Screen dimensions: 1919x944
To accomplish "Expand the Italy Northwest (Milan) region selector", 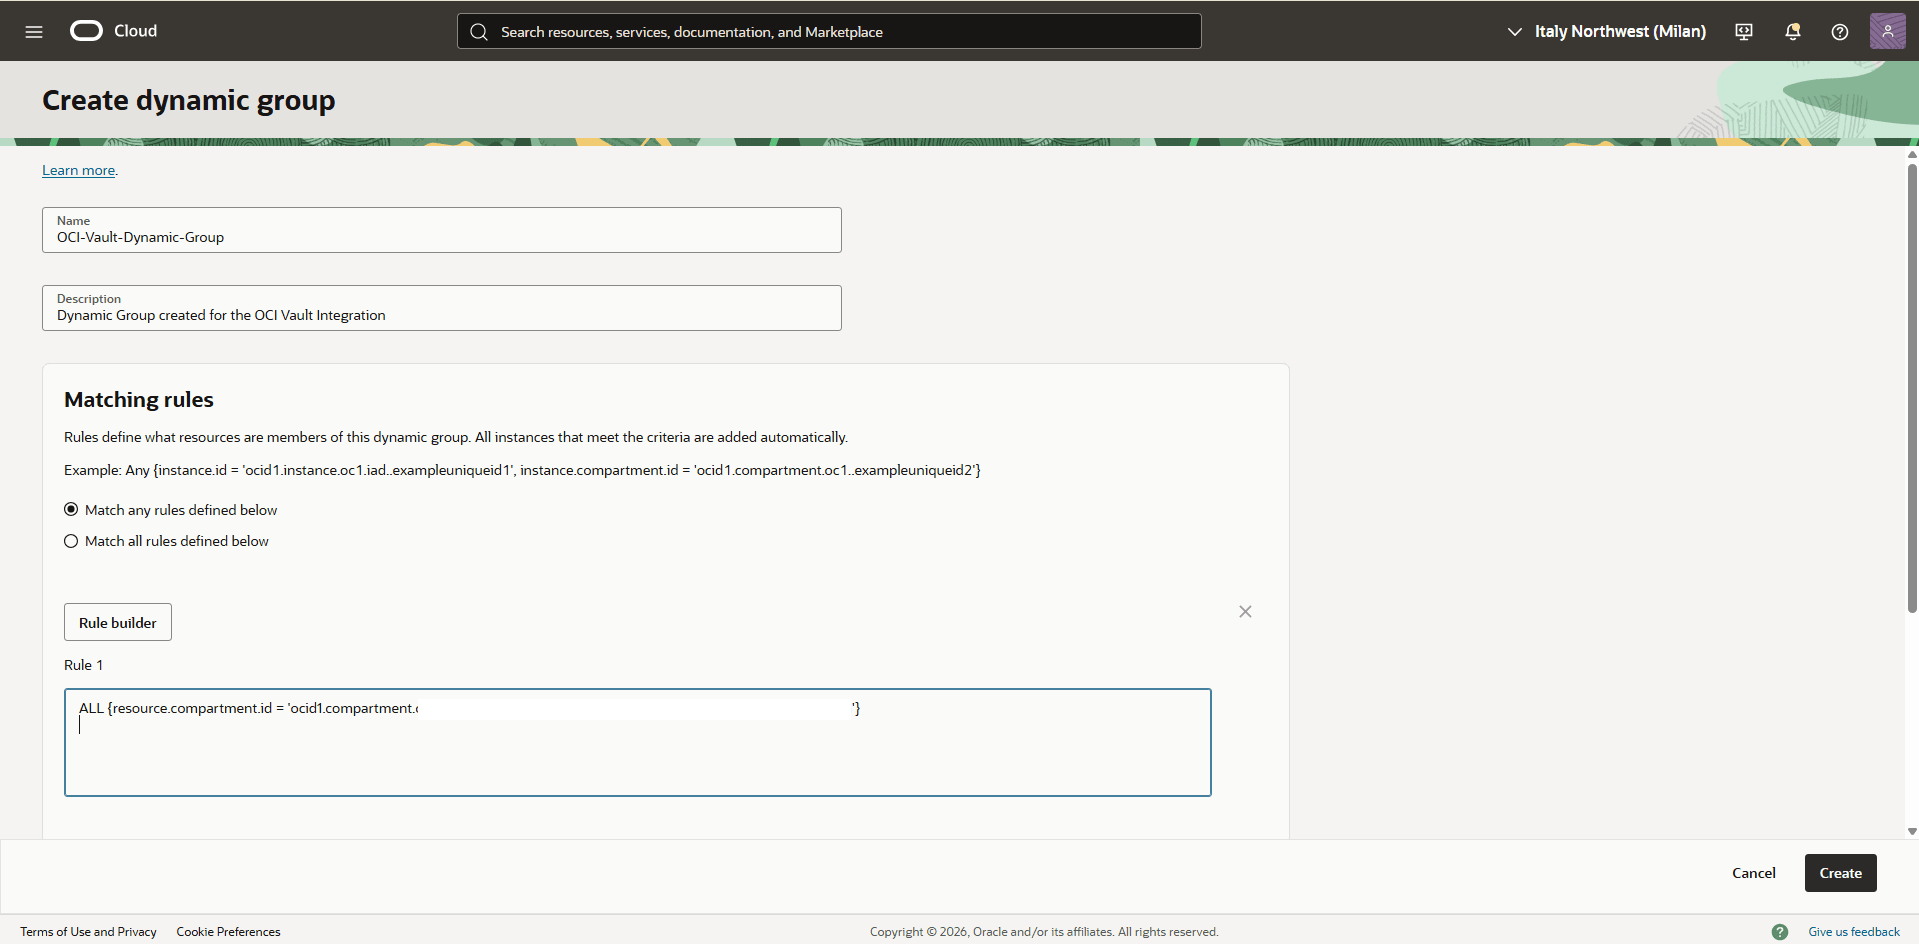I will [1607, 32].
